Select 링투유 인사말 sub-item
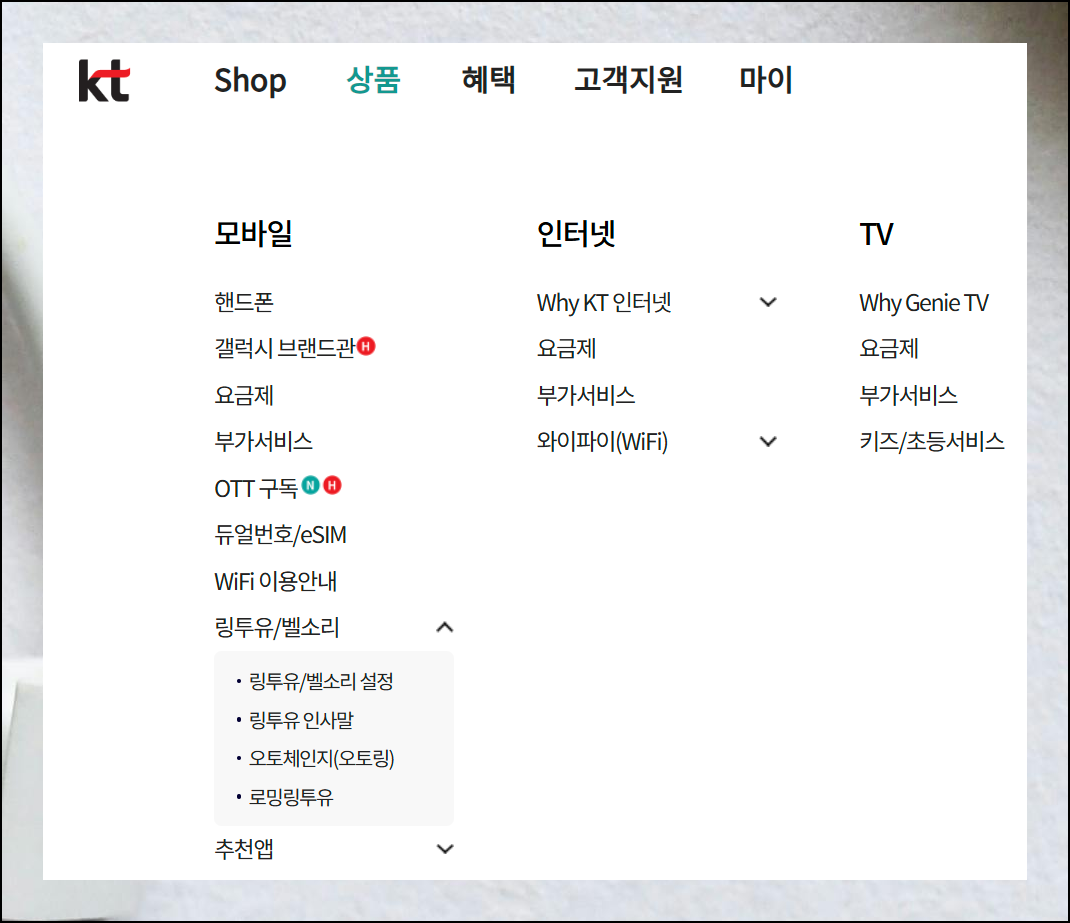The width and height of the screenshot is (1070, 923). click(x=301, y=720)
